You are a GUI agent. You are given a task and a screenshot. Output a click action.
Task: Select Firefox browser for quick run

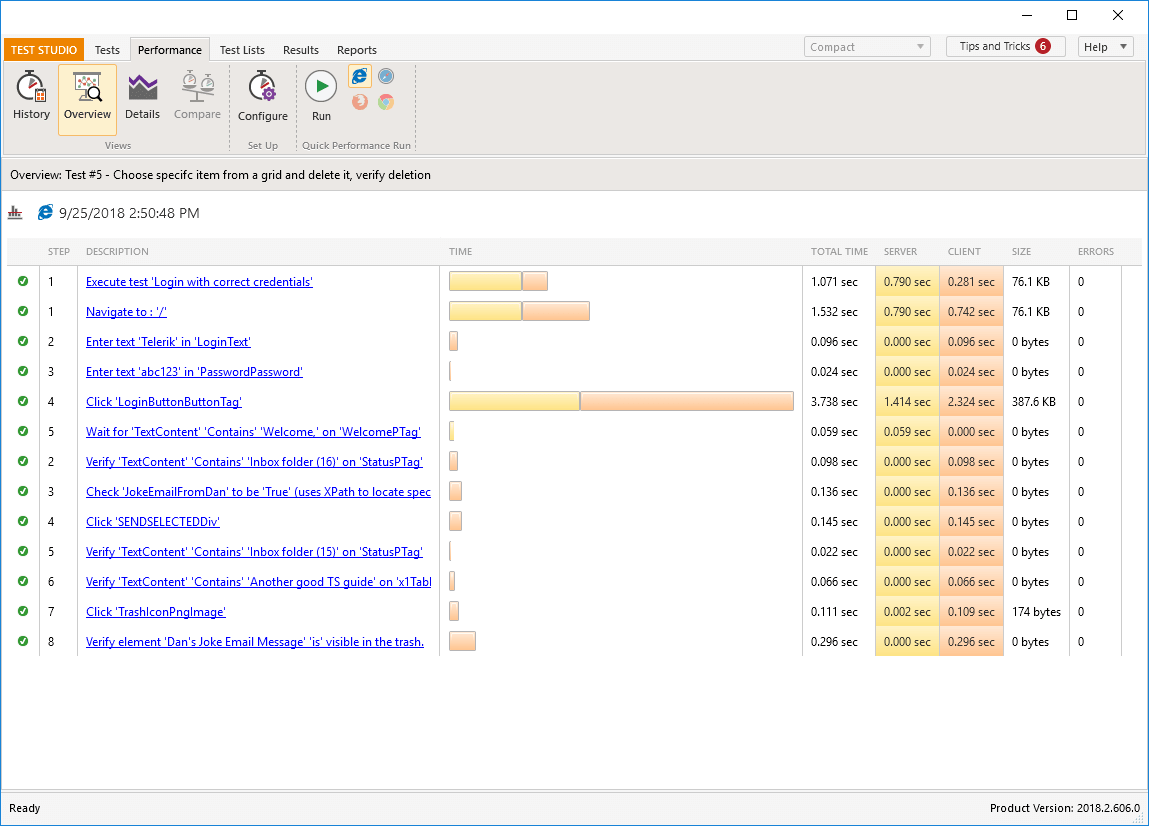(x=359, y=102)
